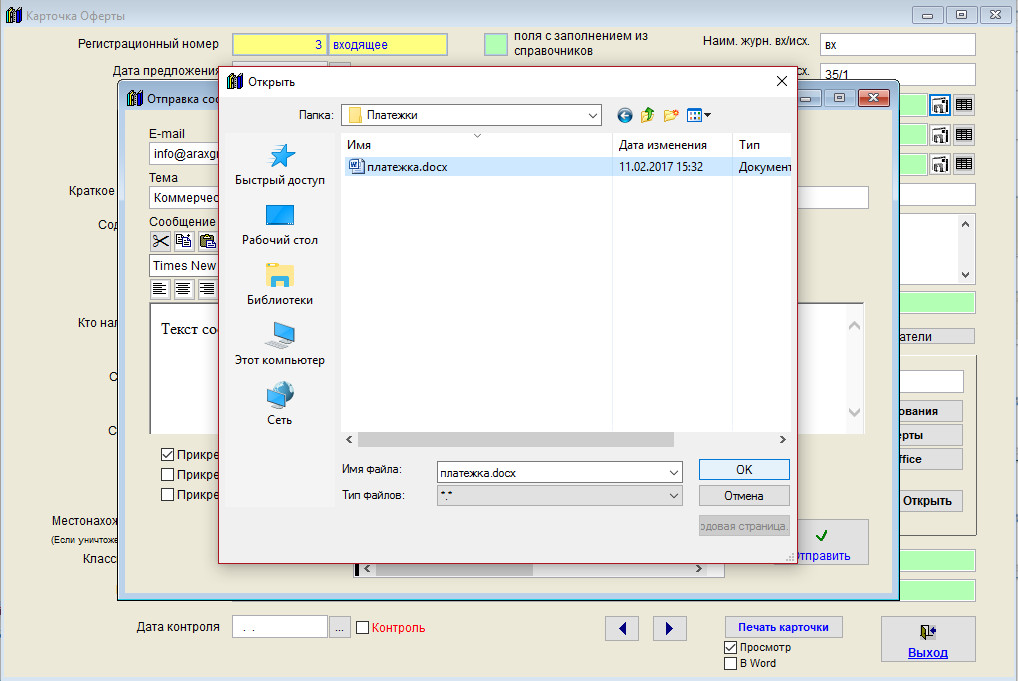Close the Открыть dialog
The width and height of the screenshot is (1018, 681).
coord(782,81)
